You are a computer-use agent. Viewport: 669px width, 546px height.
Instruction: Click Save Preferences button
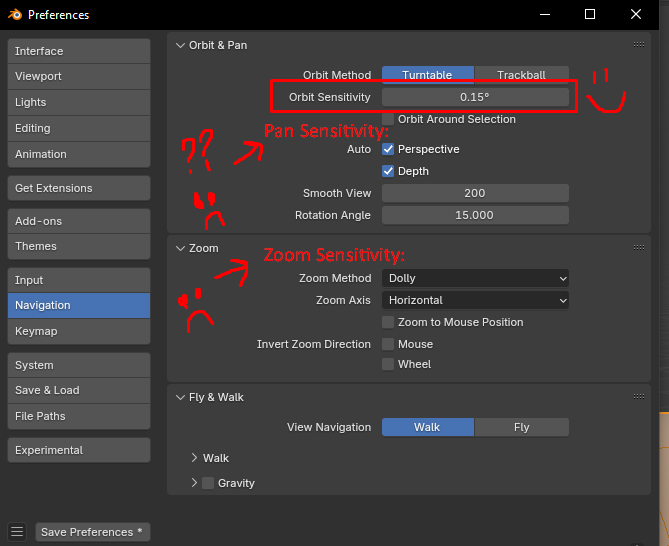point(93,532)
